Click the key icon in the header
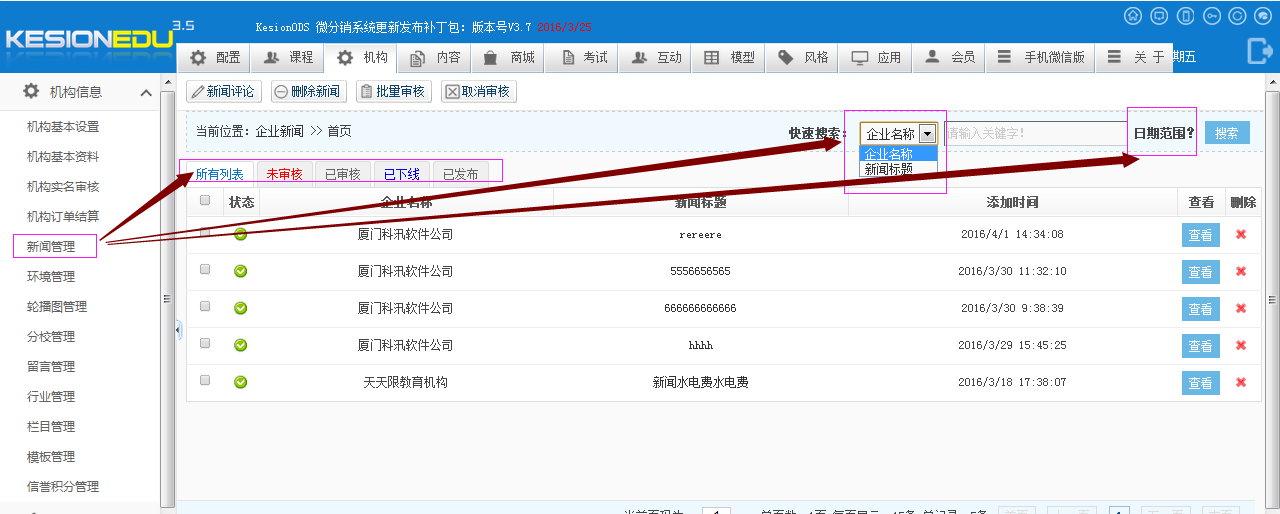 click(x=1211, y=16)
